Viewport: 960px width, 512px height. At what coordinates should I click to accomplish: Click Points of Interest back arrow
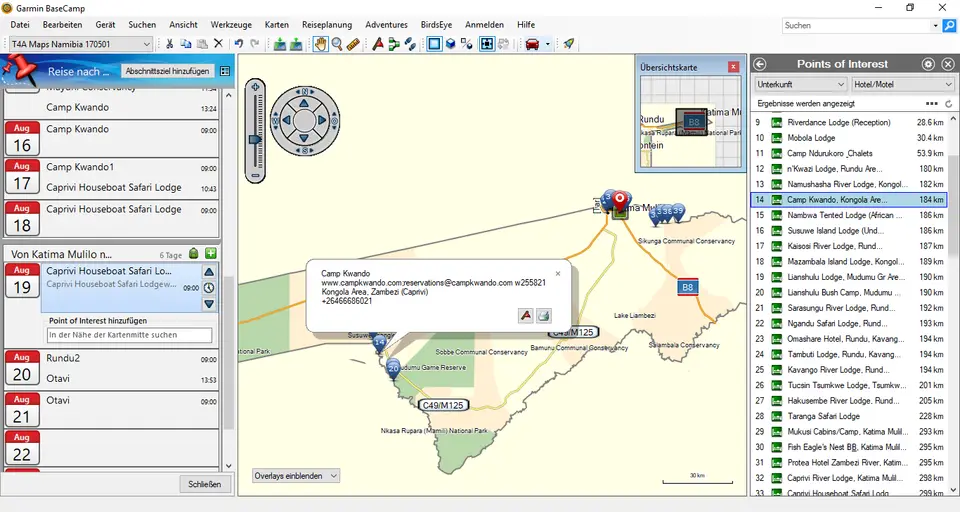[x=760, y=64]
